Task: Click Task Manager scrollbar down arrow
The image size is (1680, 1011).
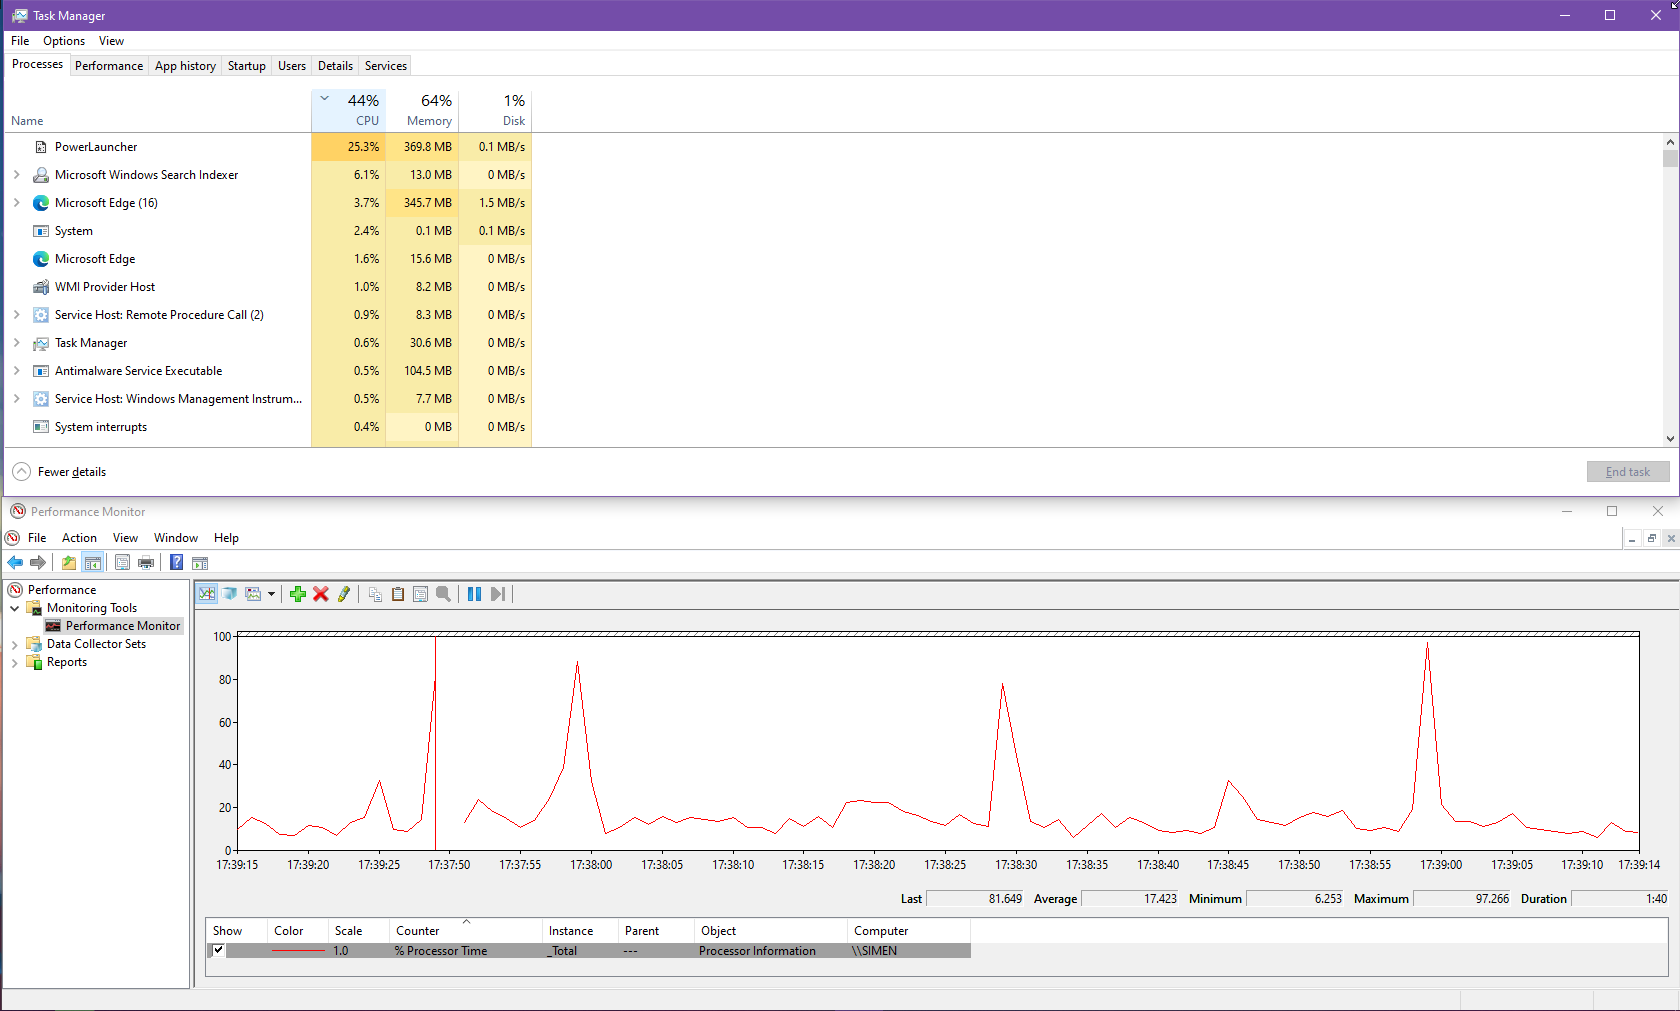Action: 1670,438
